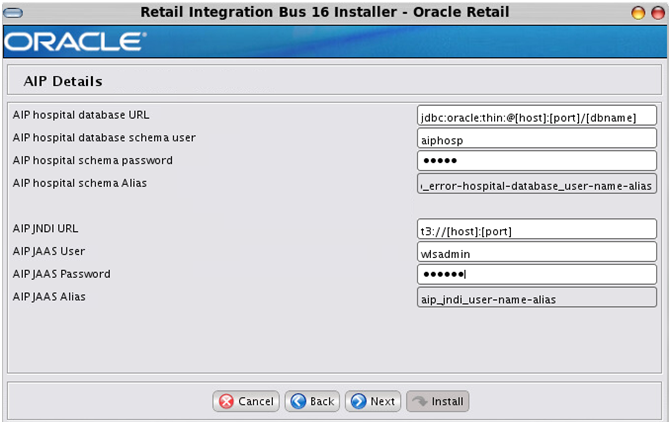This screenshot has height=424, width=671.
Task: Focus the AIP hospital database URL field
Action: (537, 116)
